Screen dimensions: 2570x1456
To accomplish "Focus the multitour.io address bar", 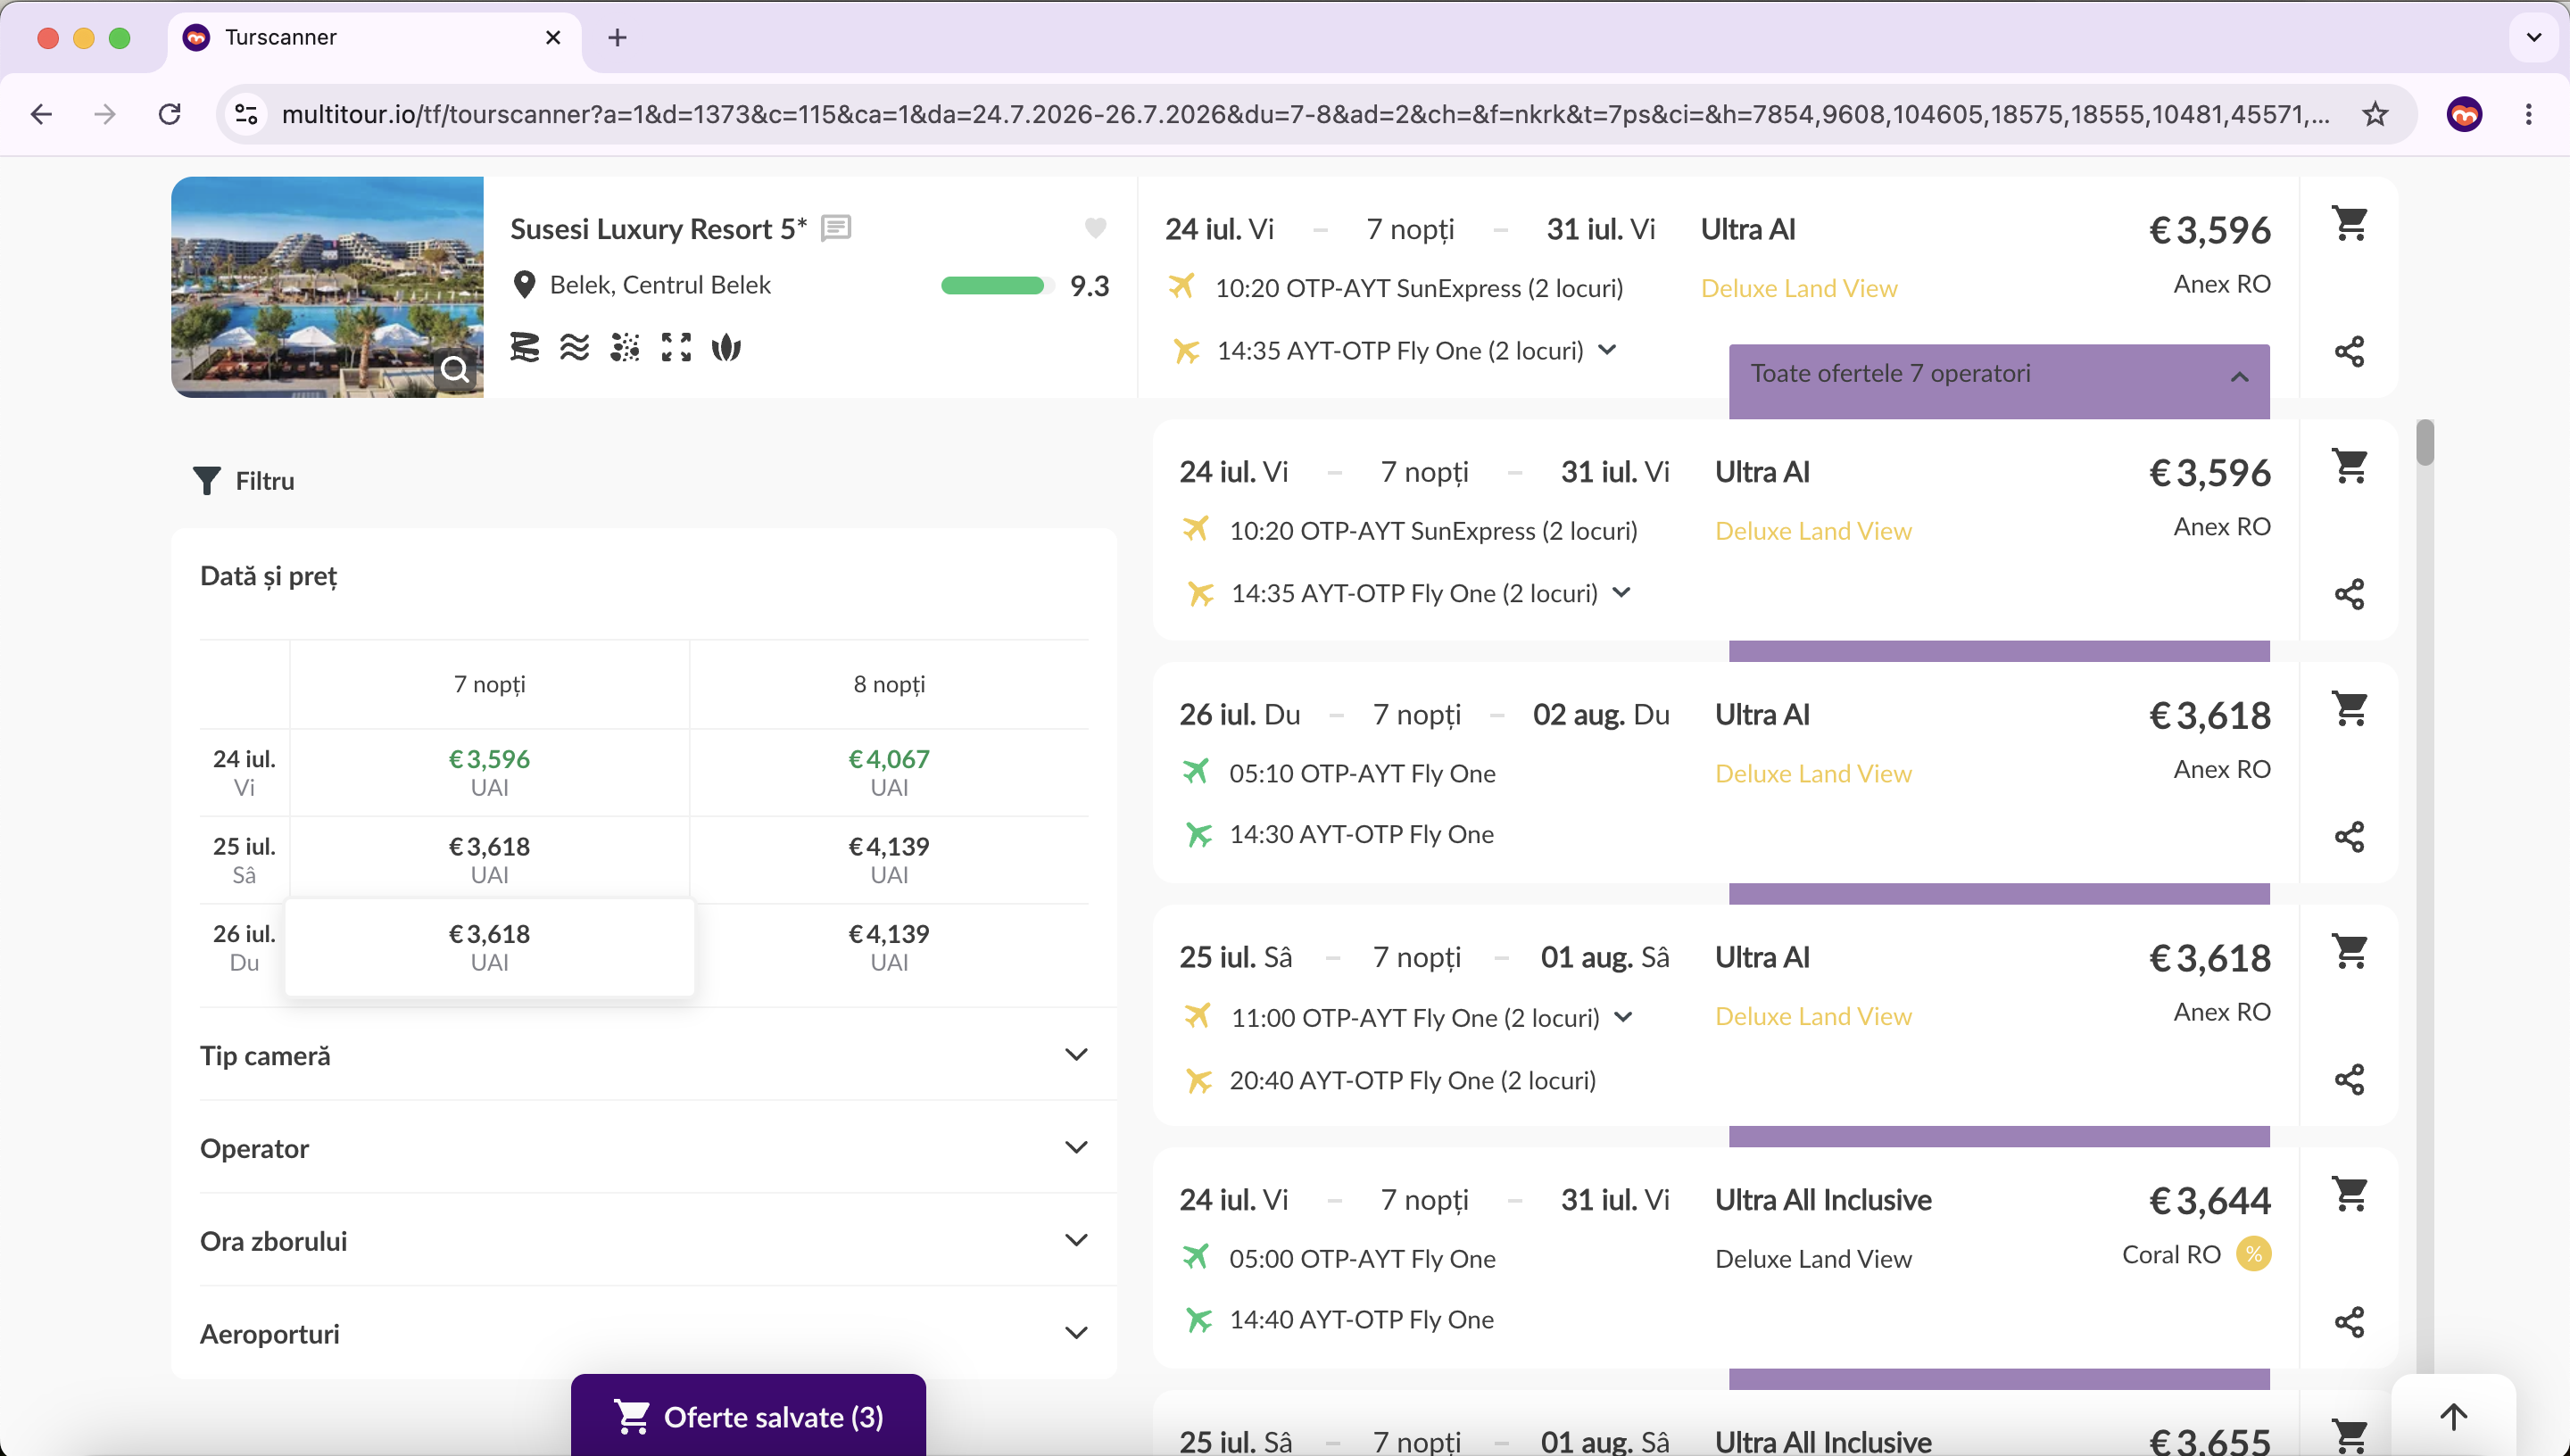I will [1305, 114].
